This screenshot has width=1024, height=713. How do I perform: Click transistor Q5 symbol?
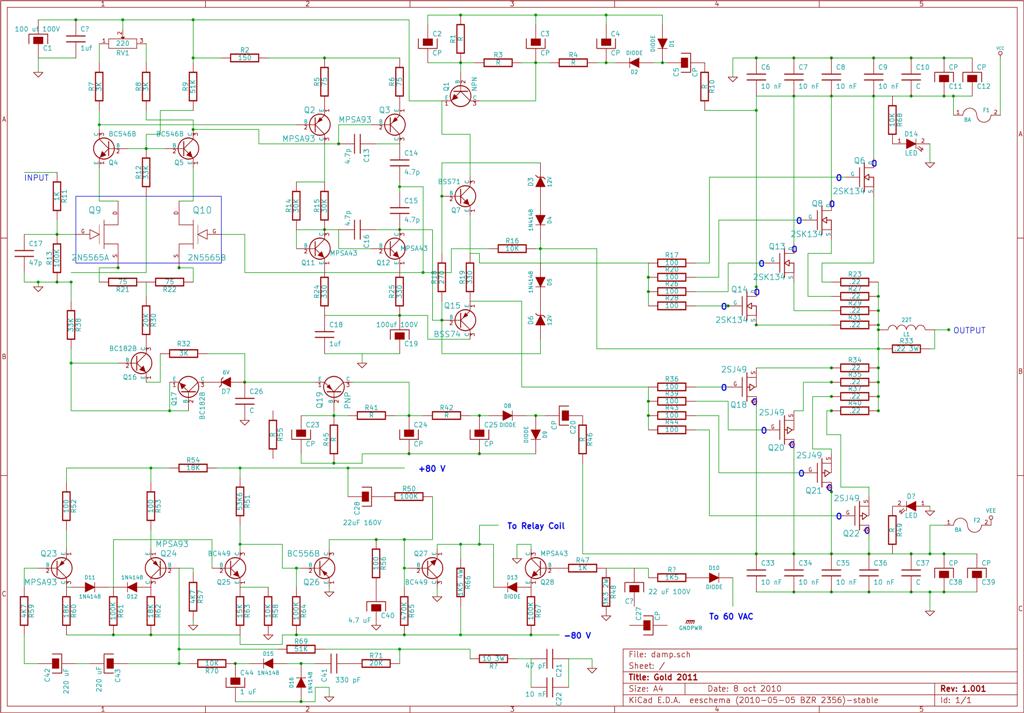[188, 150]
